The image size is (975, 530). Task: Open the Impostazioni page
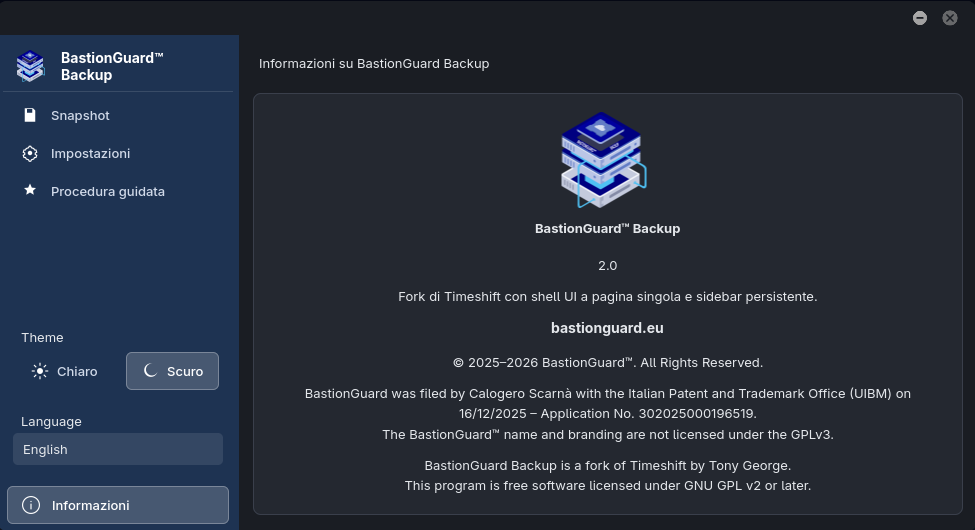pyautogui.click(x=118, y=154)
